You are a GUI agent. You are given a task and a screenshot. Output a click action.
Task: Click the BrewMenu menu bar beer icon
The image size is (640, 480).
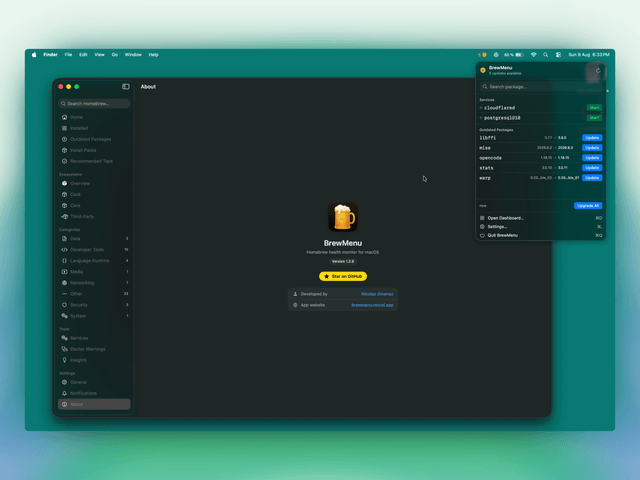[x=482, y=55]
